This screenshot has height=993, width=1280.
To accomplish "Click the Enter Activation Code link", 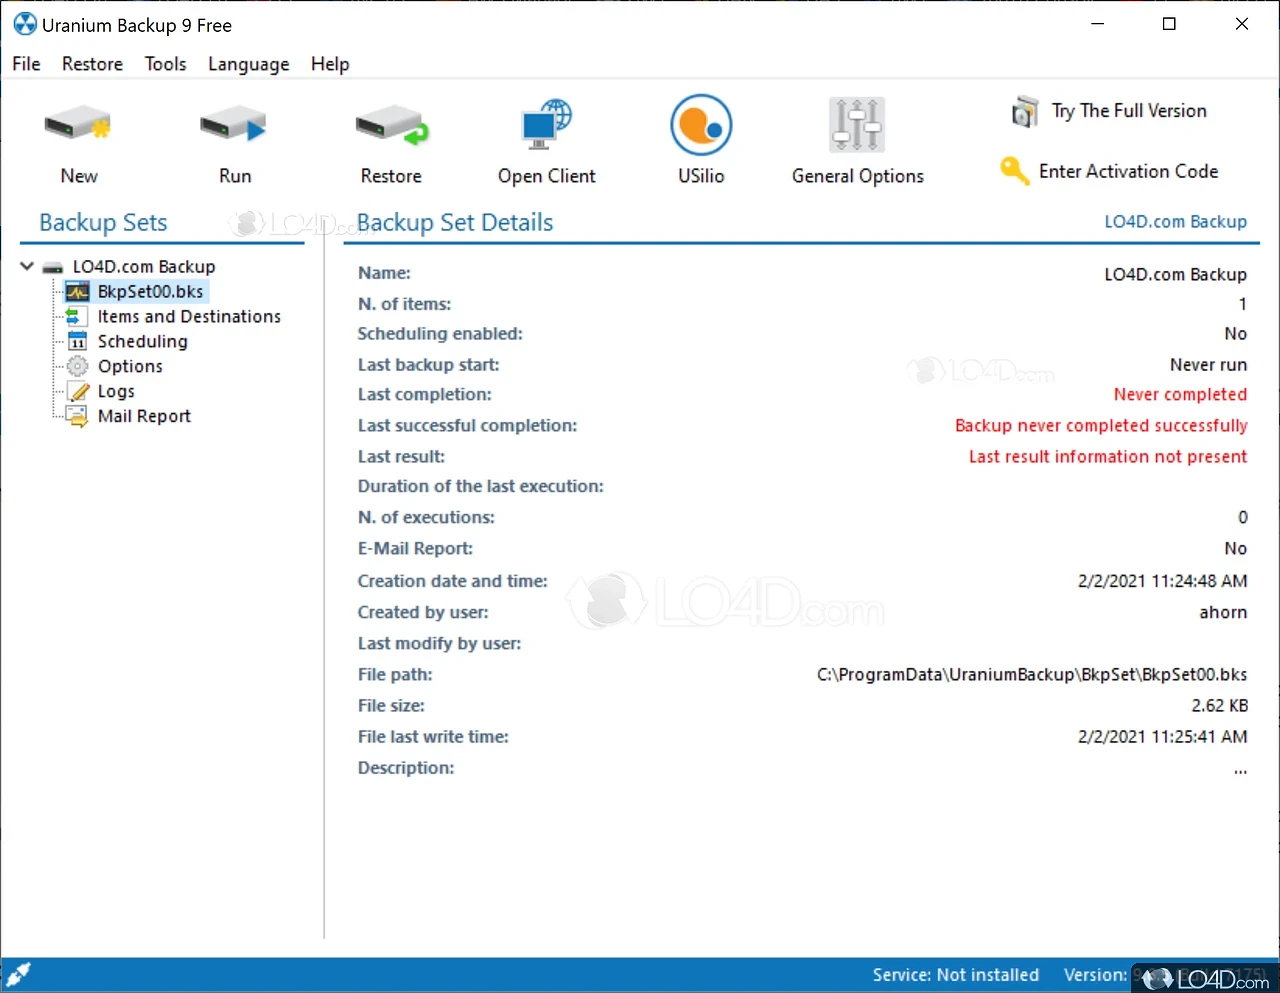I will pyautogui.click(x=1128, y=171).
